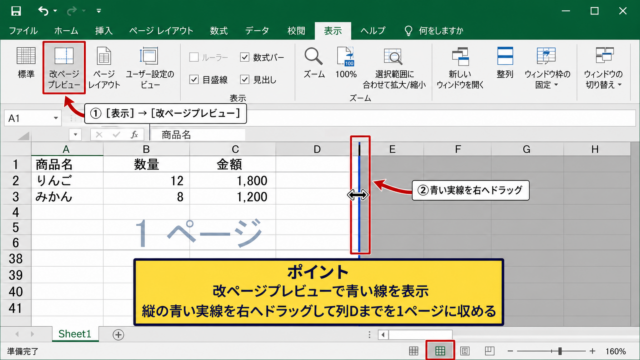
Task: Click the 何をしますか search box
Action: pos(434,31)
